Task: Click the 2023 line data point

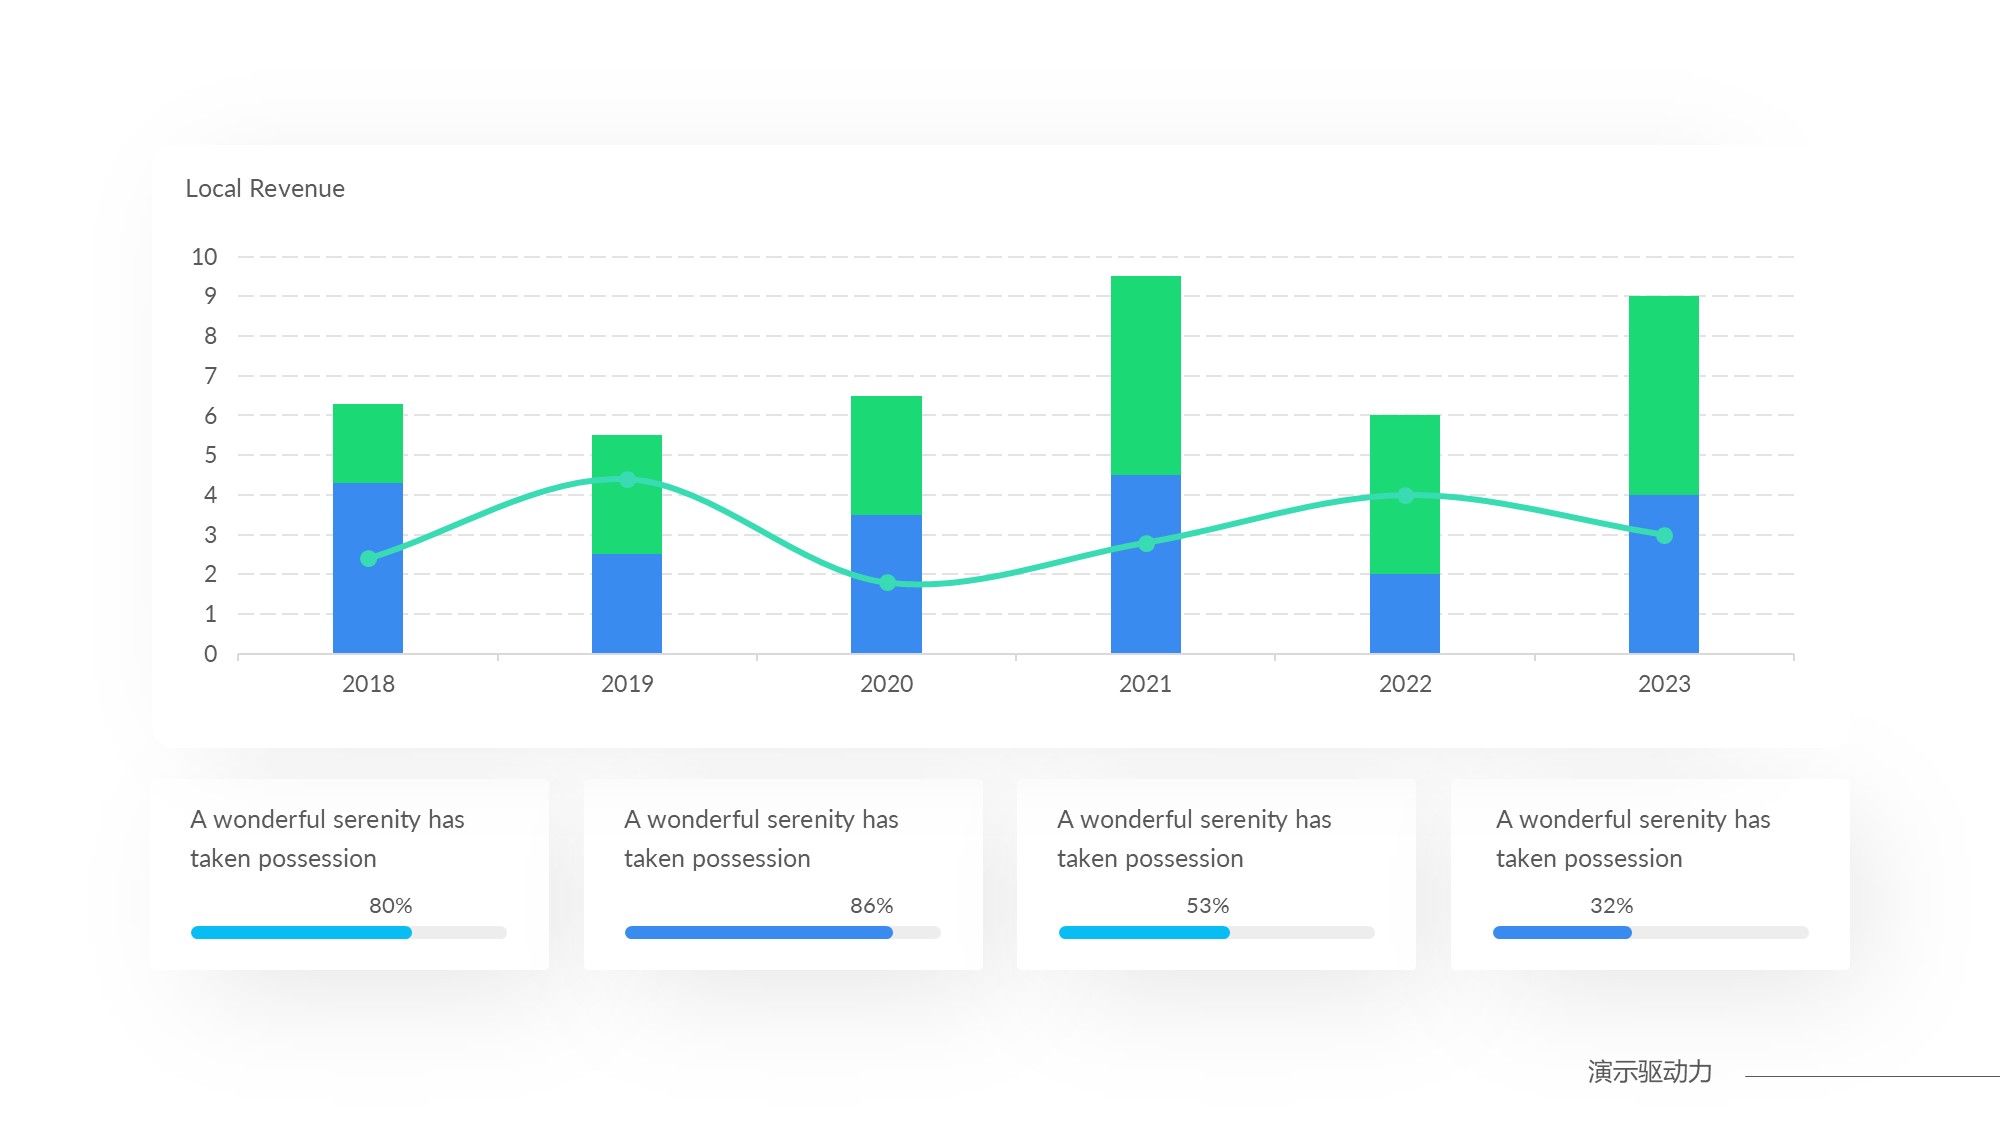Action: point(1664,536)
